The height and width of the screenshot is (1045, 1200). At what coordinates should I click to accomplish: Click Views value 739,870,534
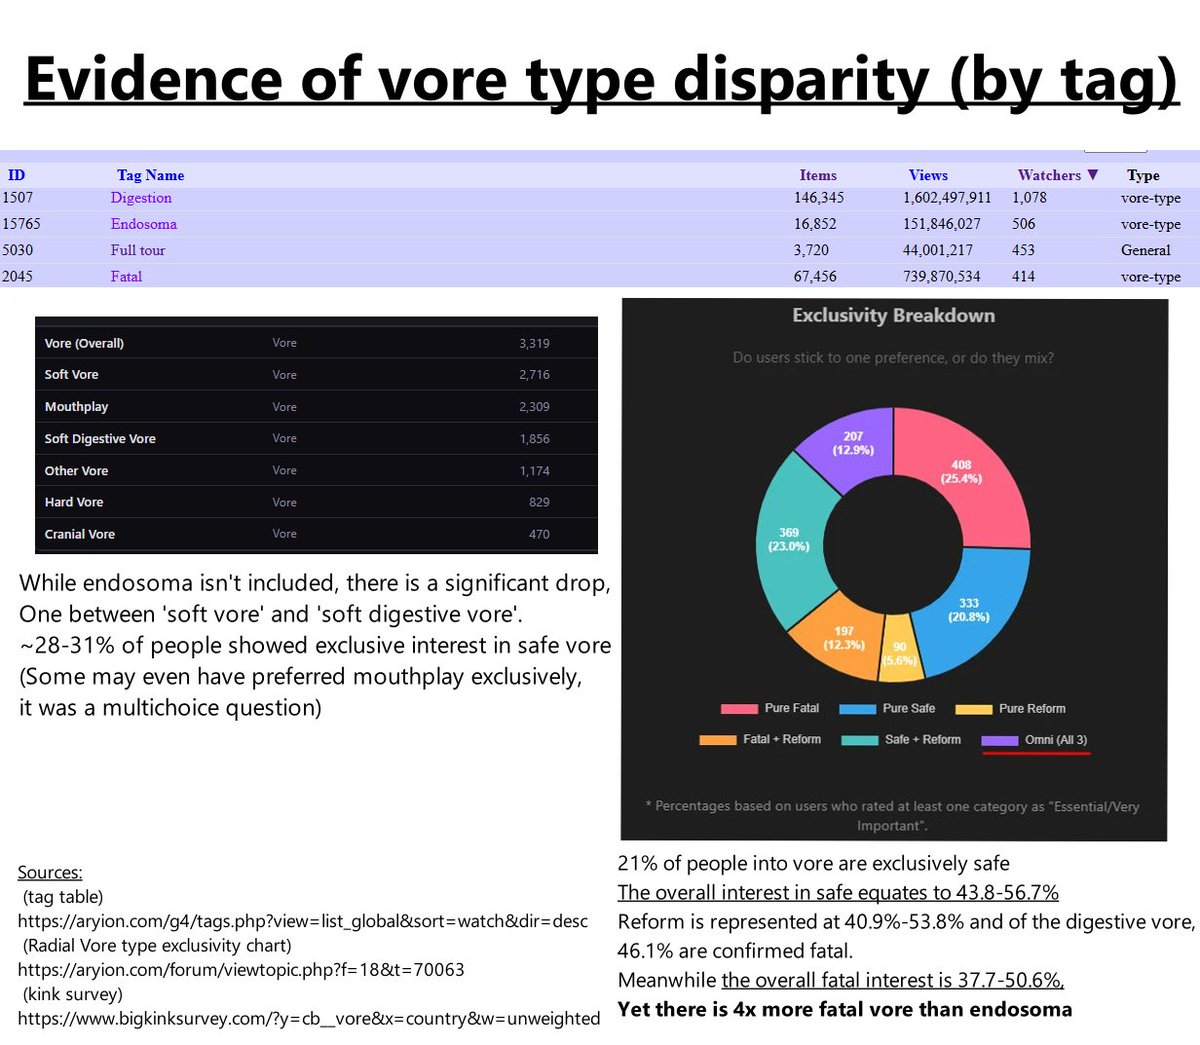pos(942,276)
